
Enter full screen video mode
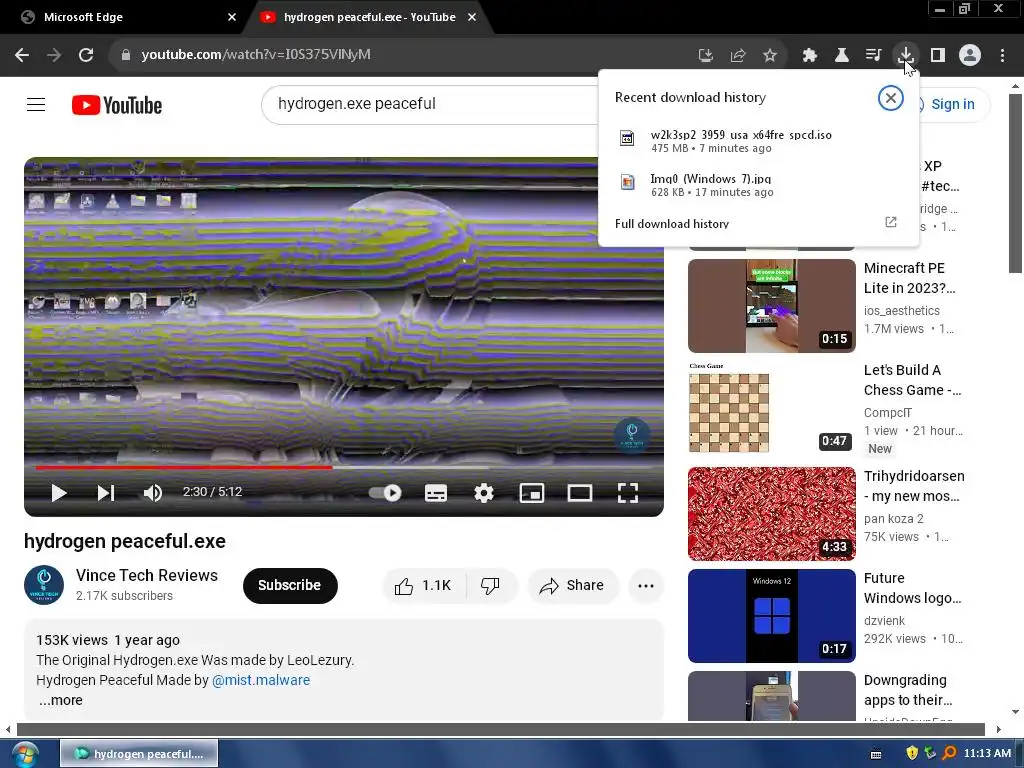[628, 493]
